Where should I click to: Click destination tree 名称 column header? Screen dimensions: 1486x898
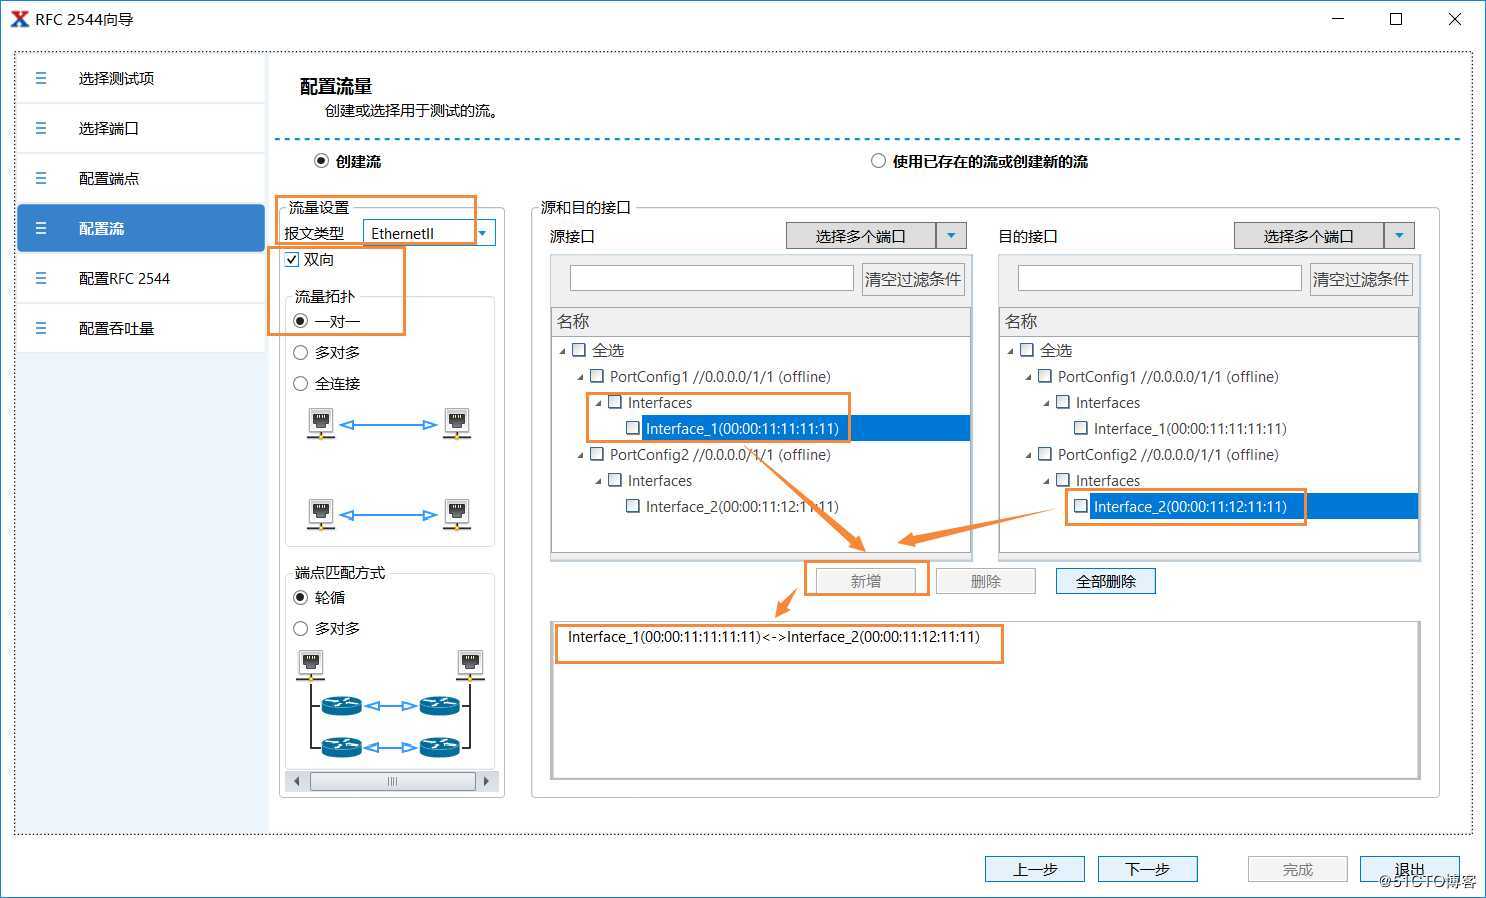coord(1209,321)
